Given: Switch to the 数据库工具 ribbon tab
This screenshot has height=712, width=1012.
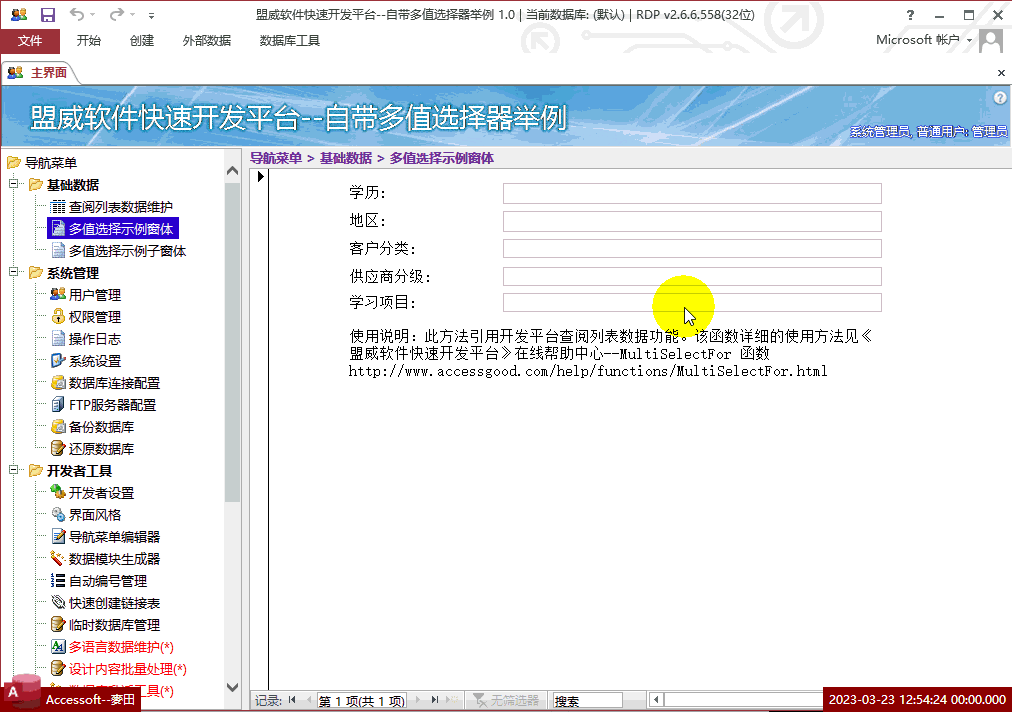Looking at the screenshot, I should tap(289, 41).
